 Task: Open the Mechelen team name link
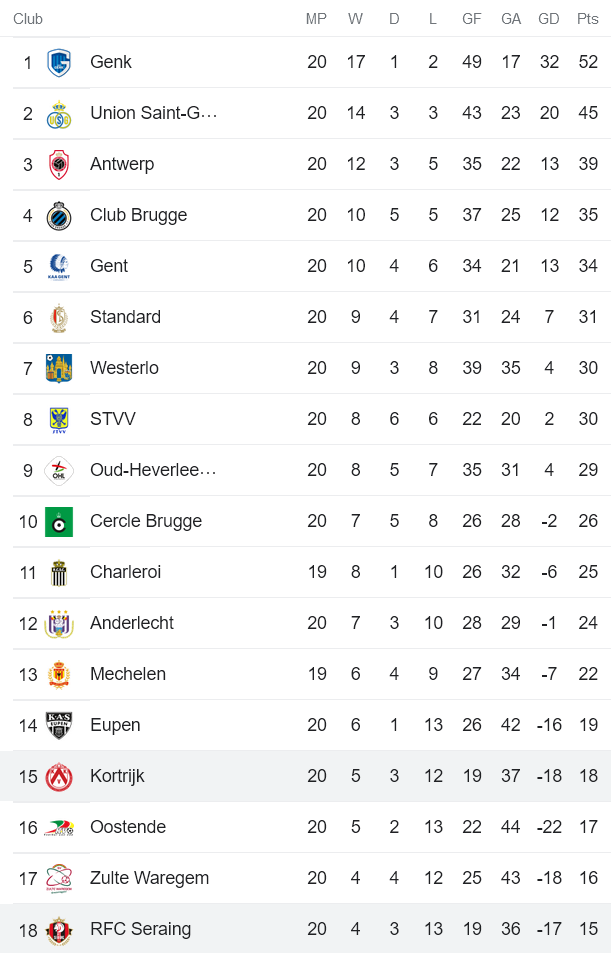click(128, 674)
